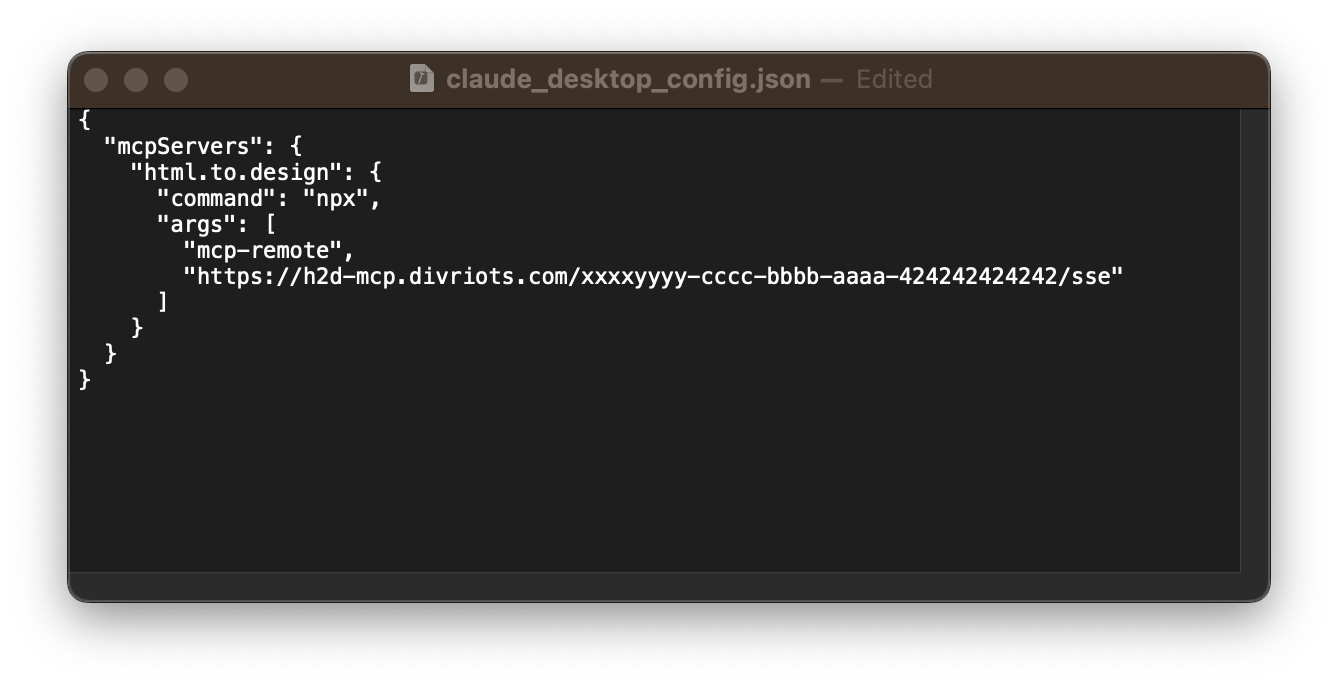Click the green zoom button
Viewport: 1338px width, 686px height.
pyautogui.click(x=176, y=80)
